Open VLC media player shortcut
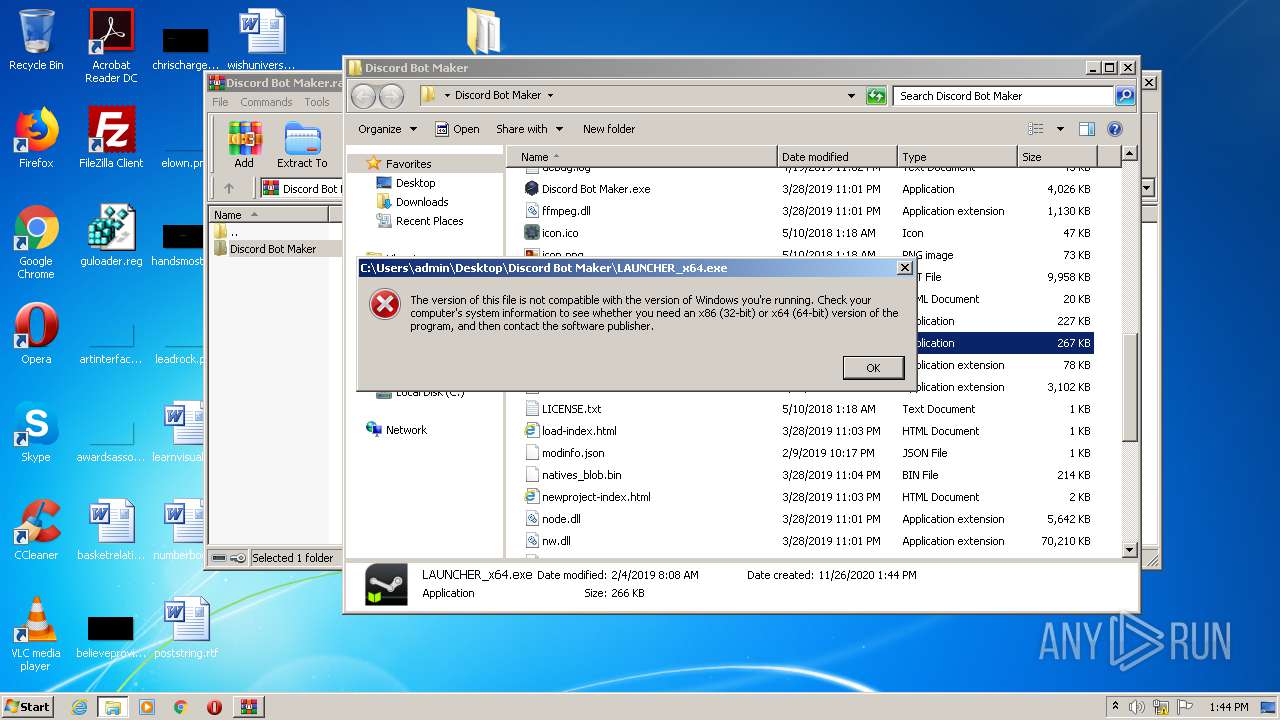Image resolution: width=1280 pixels, height=720 pixels. coord(36,634)
